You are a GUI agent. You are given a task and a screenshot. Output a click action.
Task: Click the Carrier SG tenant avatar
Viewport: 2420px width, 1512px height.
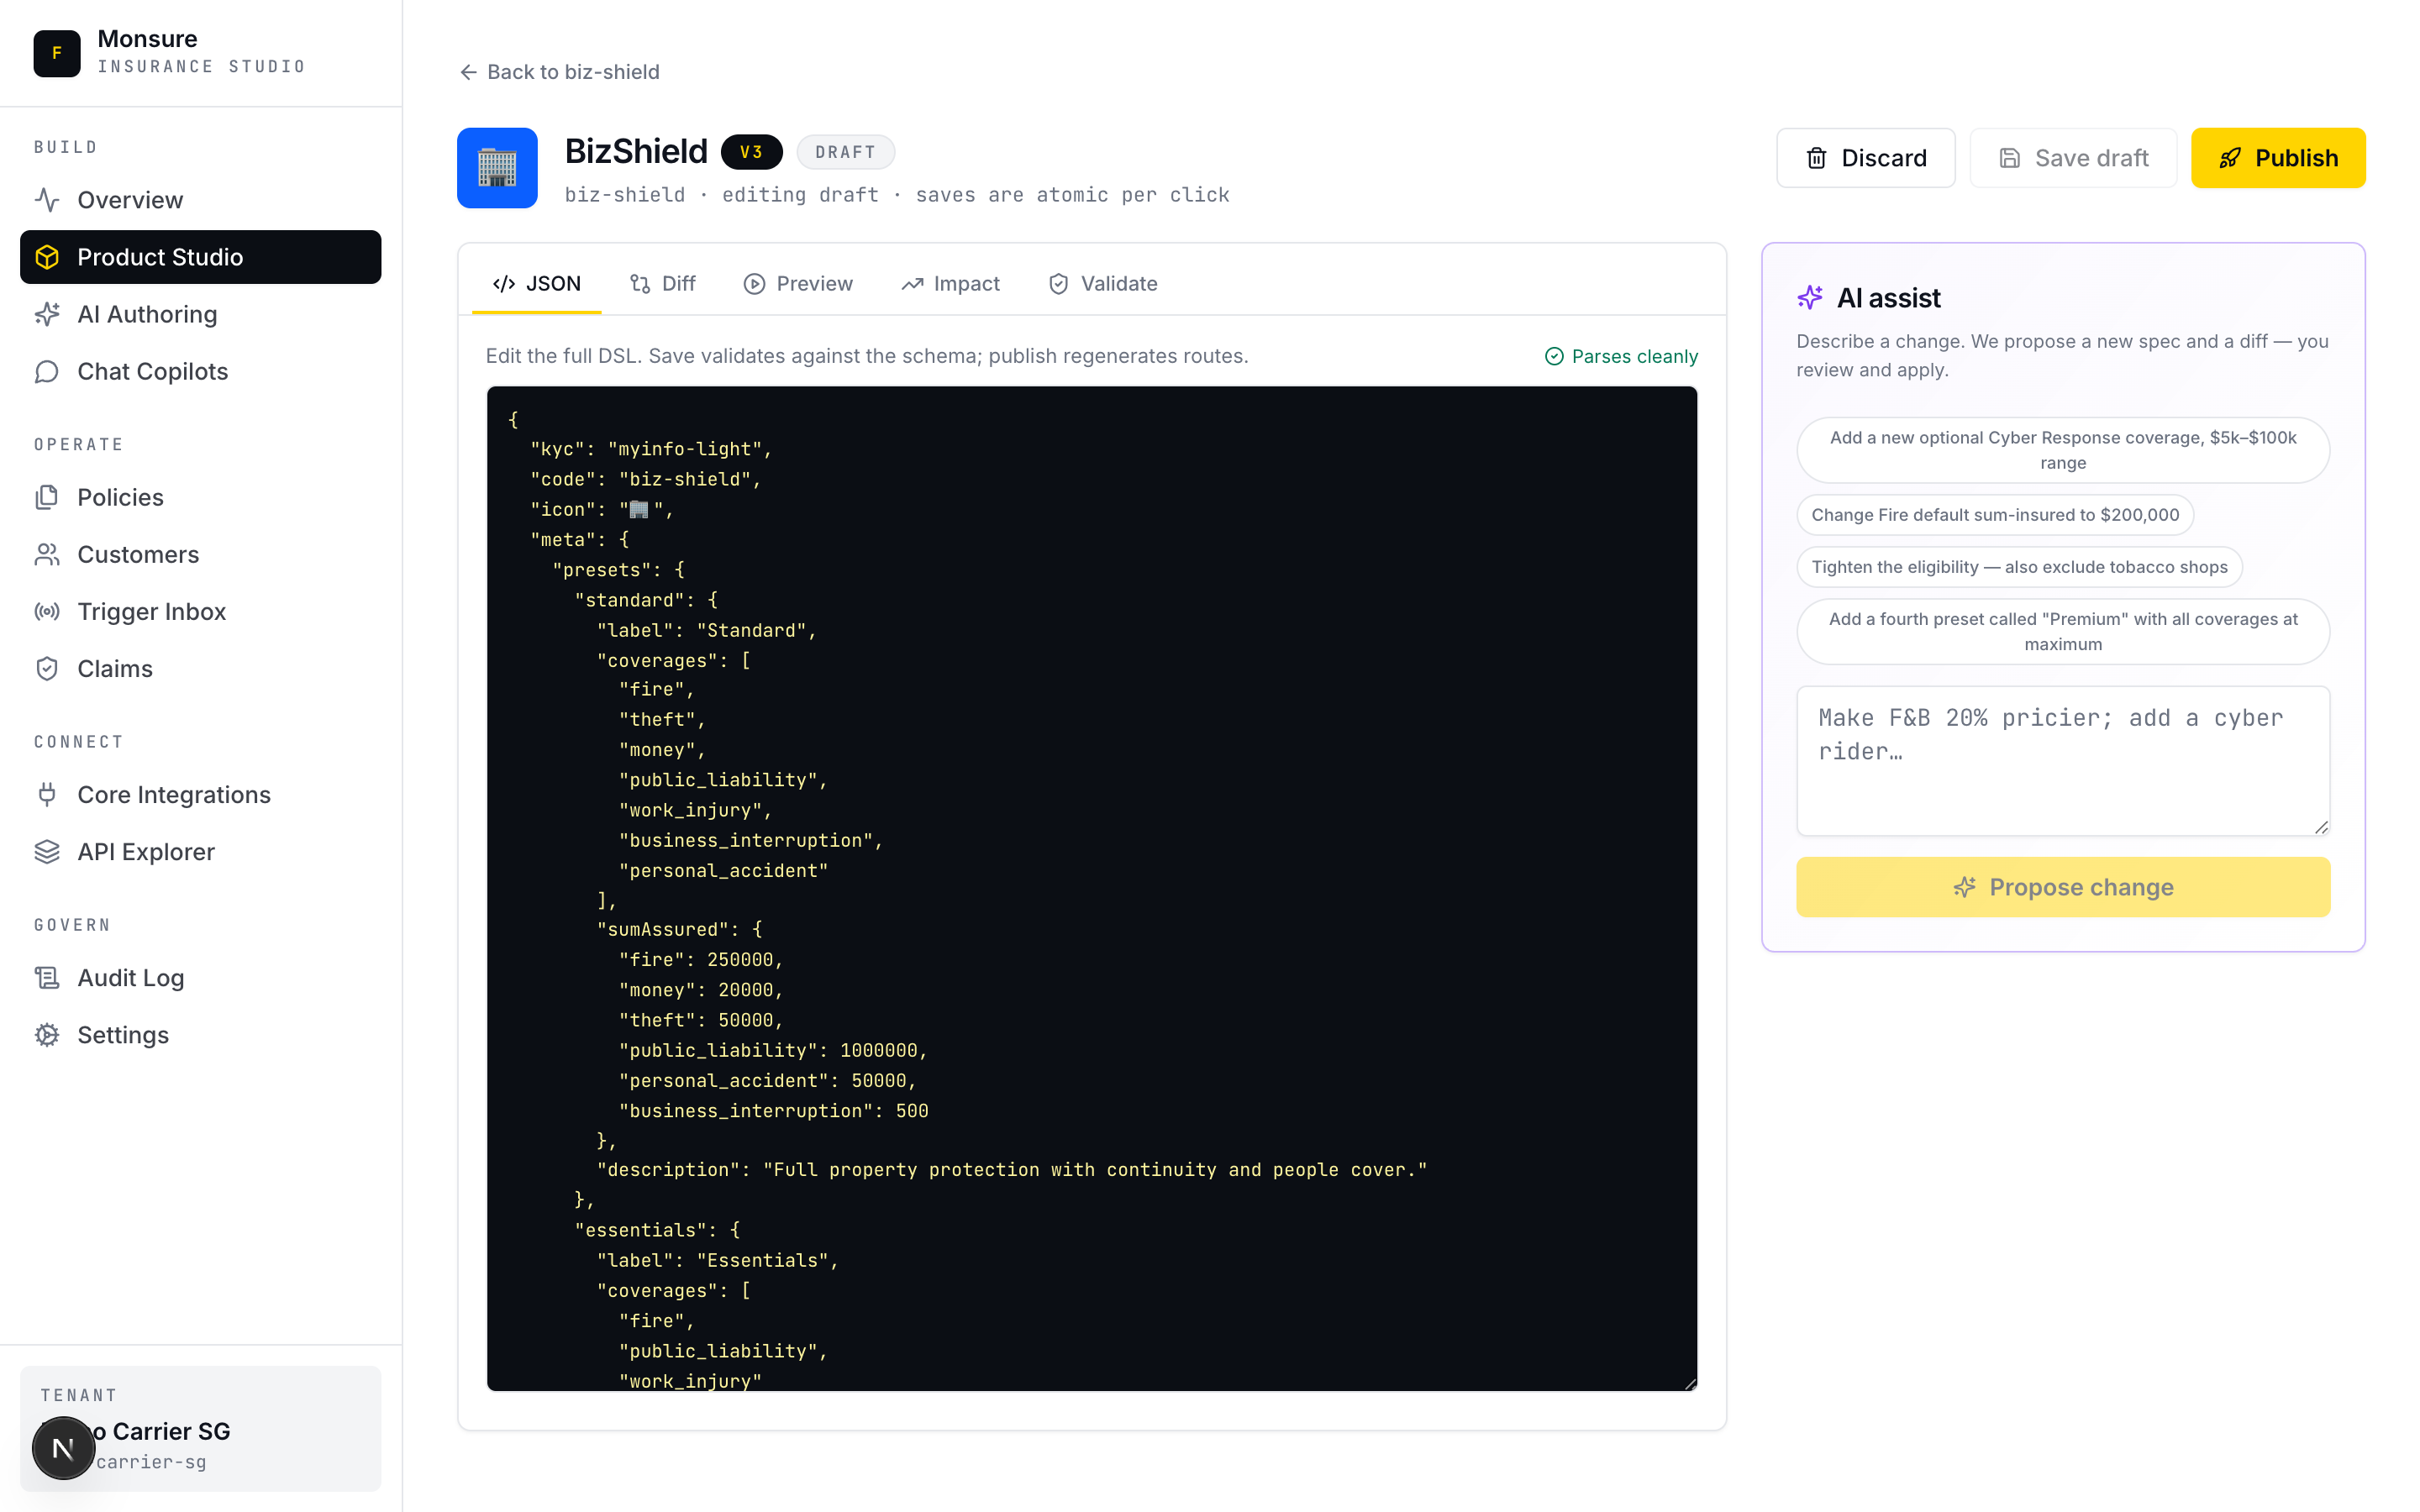click(63, 1447)
